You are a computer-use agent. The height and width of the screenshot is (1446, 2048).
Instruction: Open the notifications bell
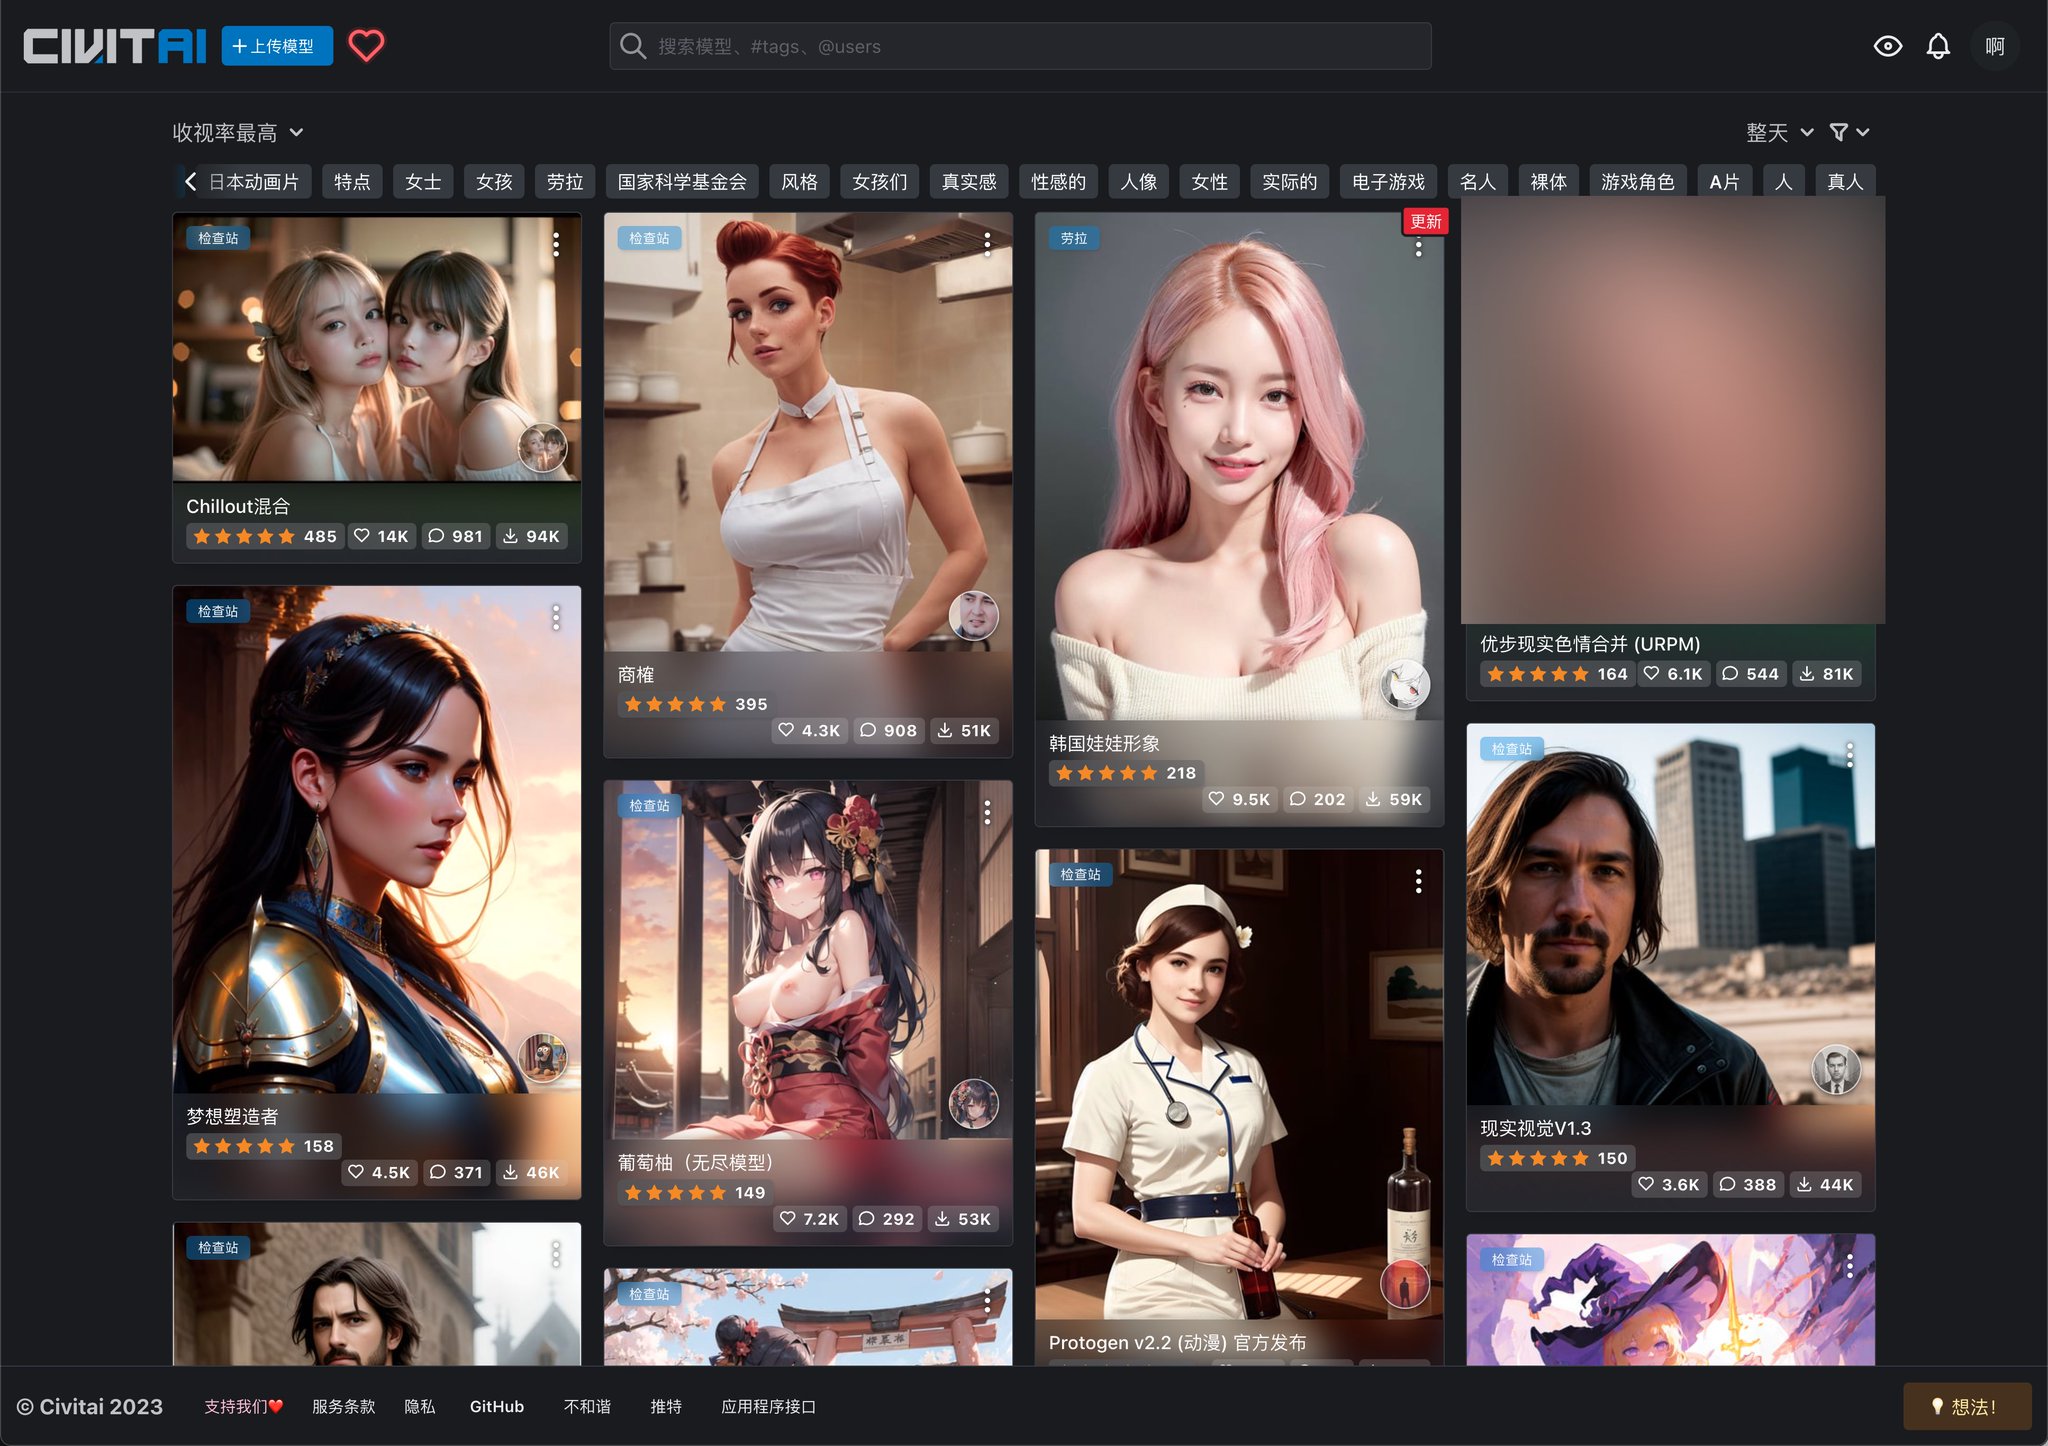[1938, 46]
